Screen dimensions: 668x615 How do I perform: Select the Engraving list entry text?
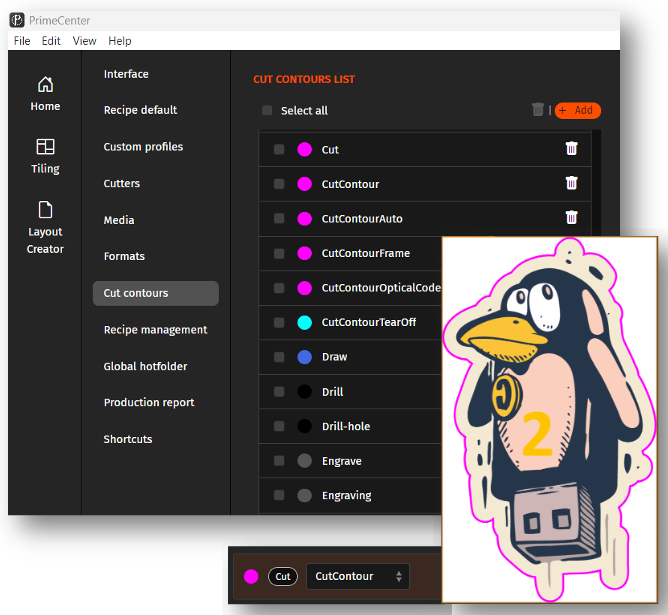346,495
